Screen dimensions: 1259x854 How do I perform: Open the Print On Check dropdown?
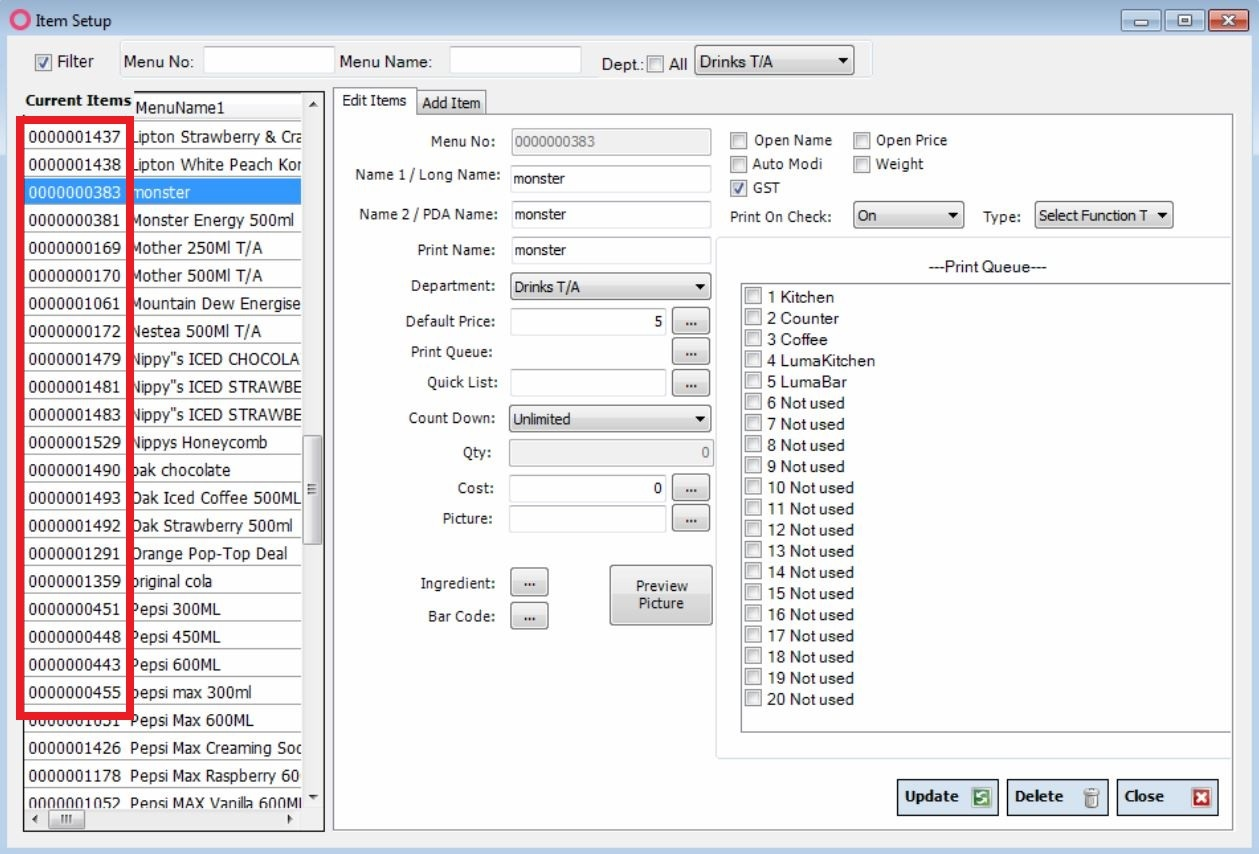(908, 215)
